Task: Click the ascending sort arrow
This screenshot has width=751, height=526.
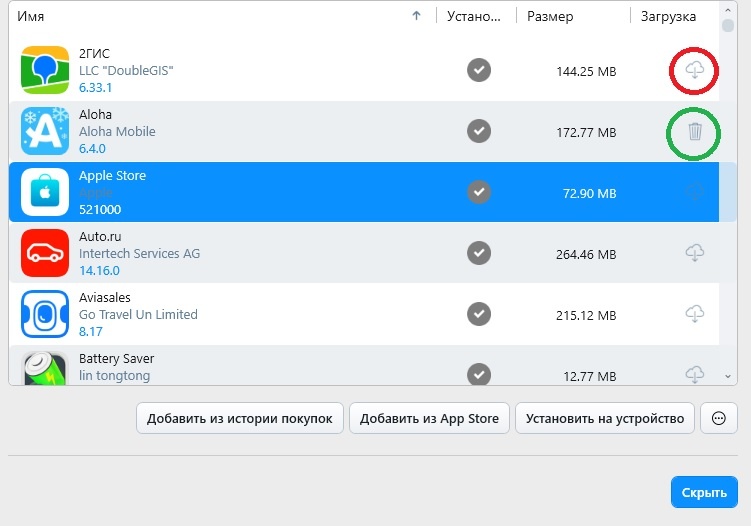Action: click(417, 16)
